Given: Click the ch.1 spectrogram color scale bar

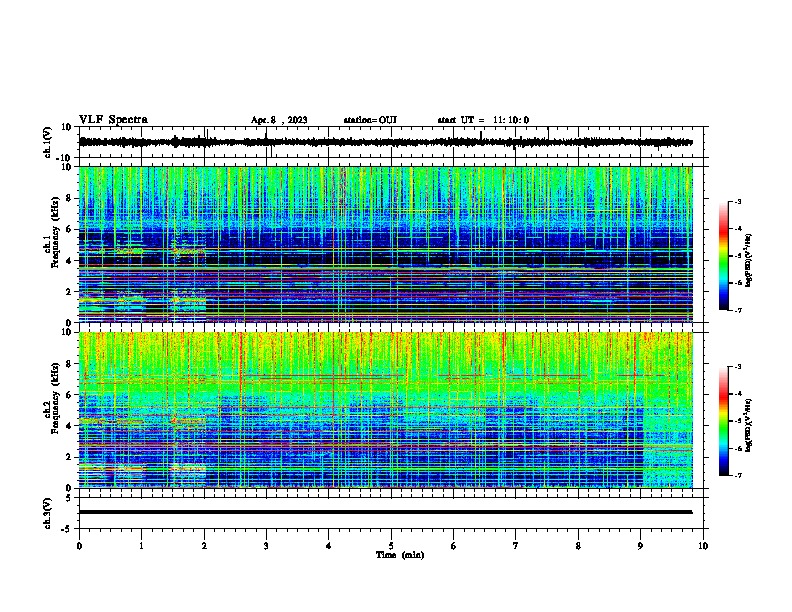Looking at the screenshot, I should 723,256.
